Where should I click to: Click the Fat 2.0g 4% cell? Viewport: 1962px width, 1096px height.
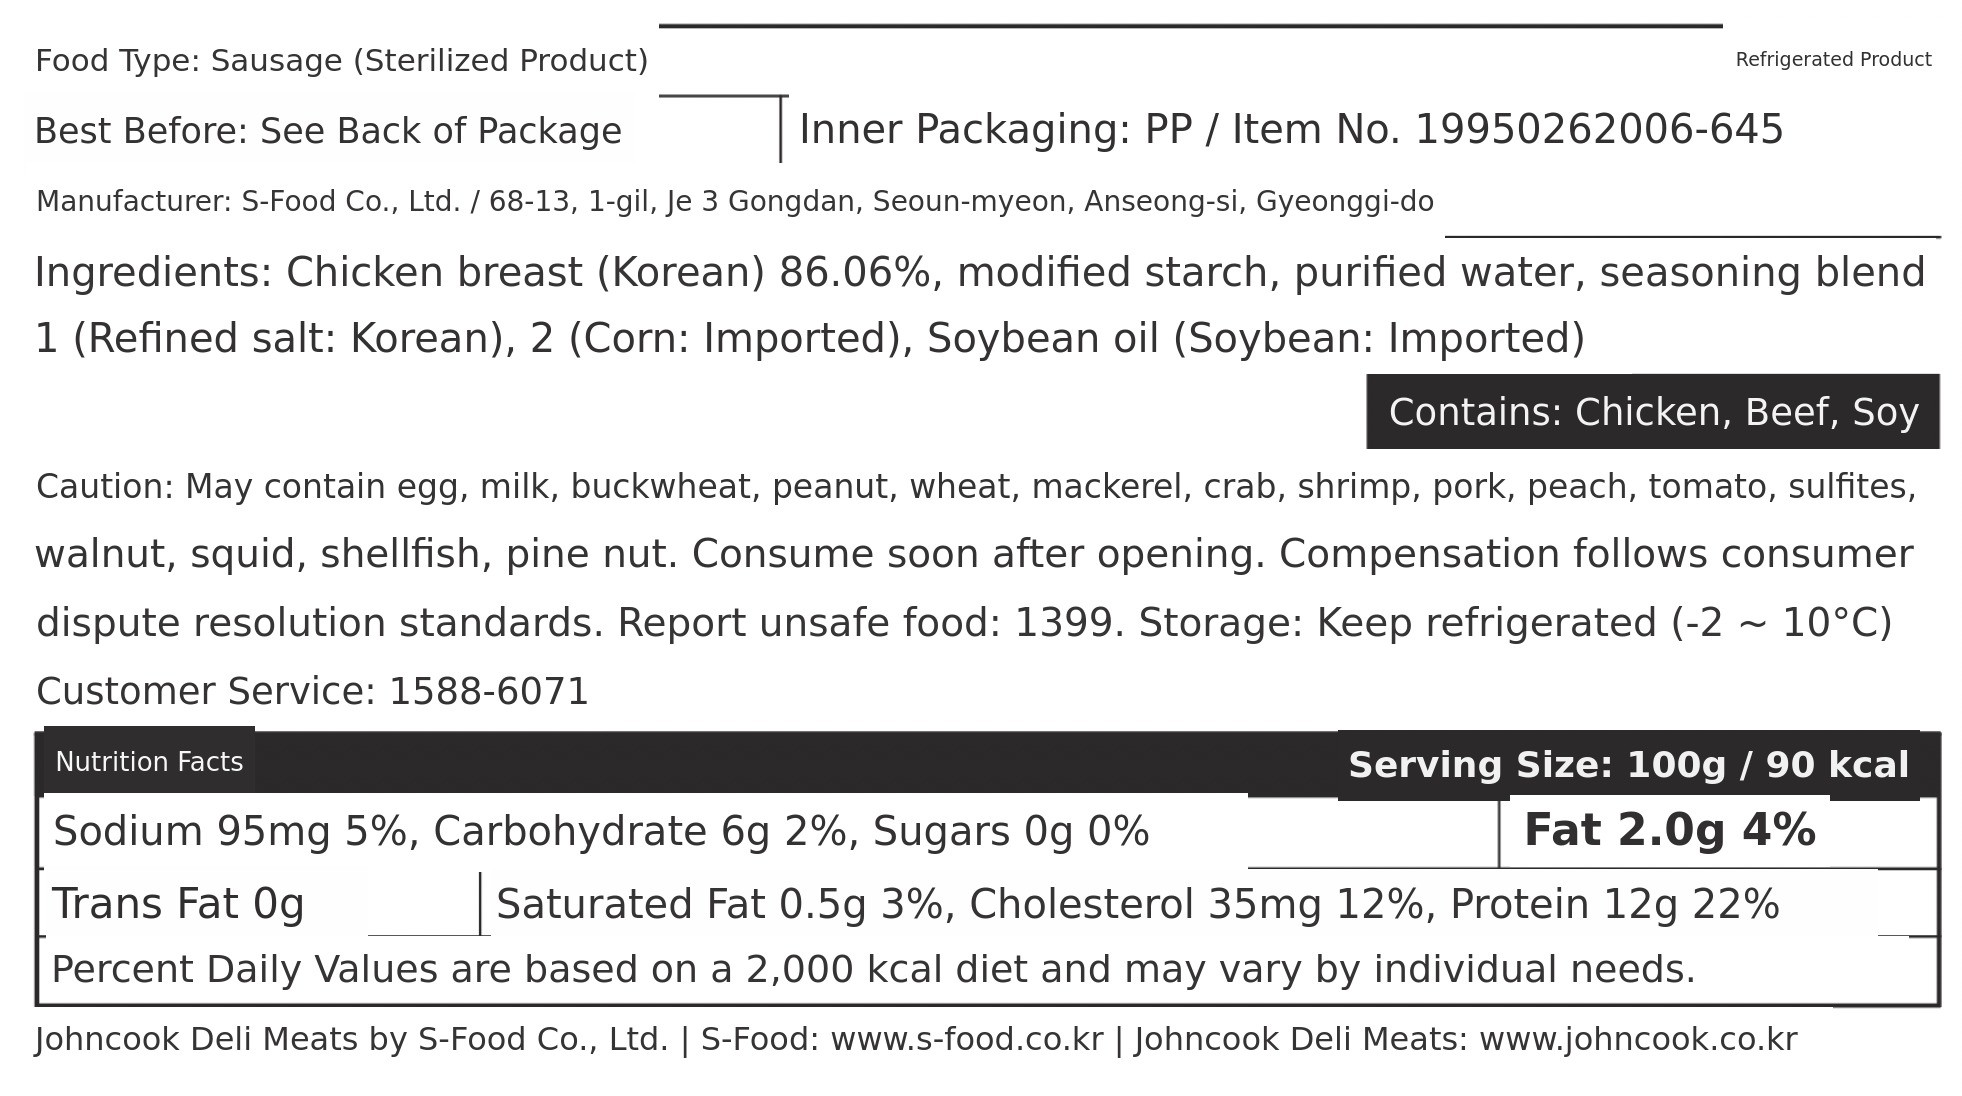[x=1669, y=831]
